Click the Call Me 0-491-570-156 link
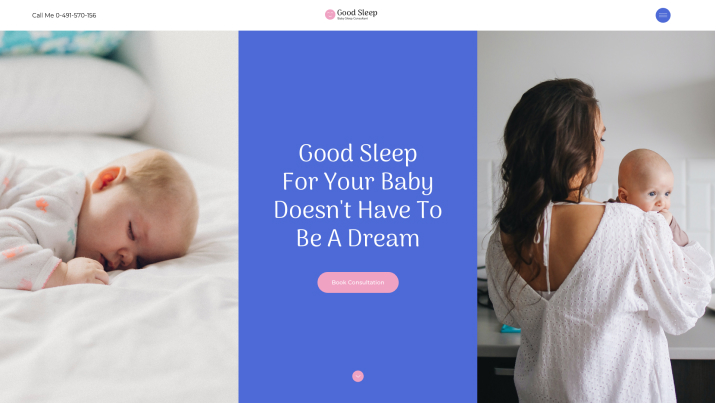 click(64, 16)
